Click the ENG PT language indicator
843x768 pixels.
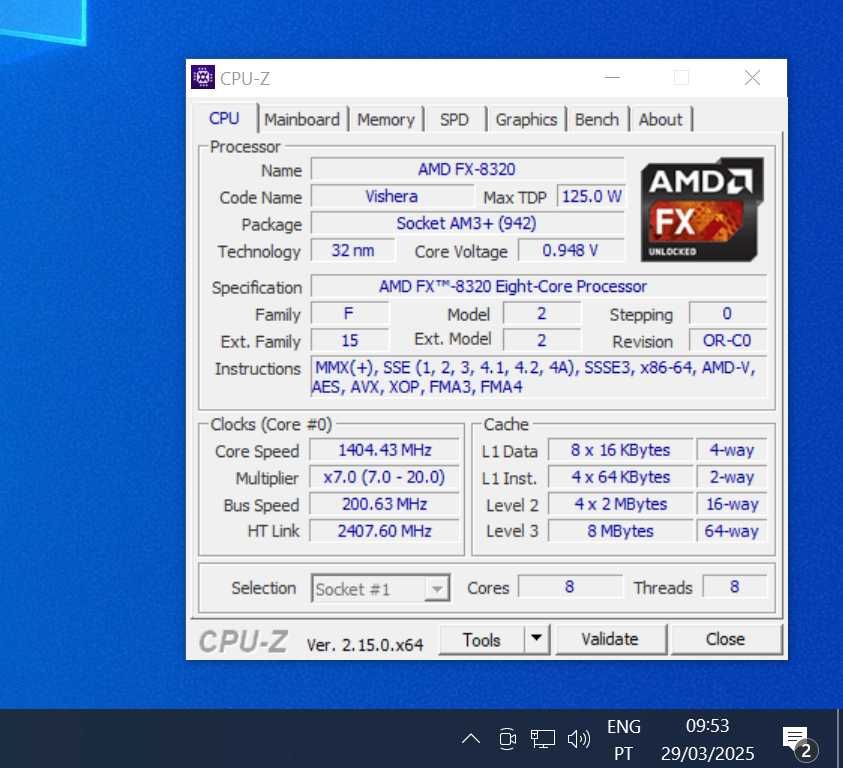click(x=624, y=740)
